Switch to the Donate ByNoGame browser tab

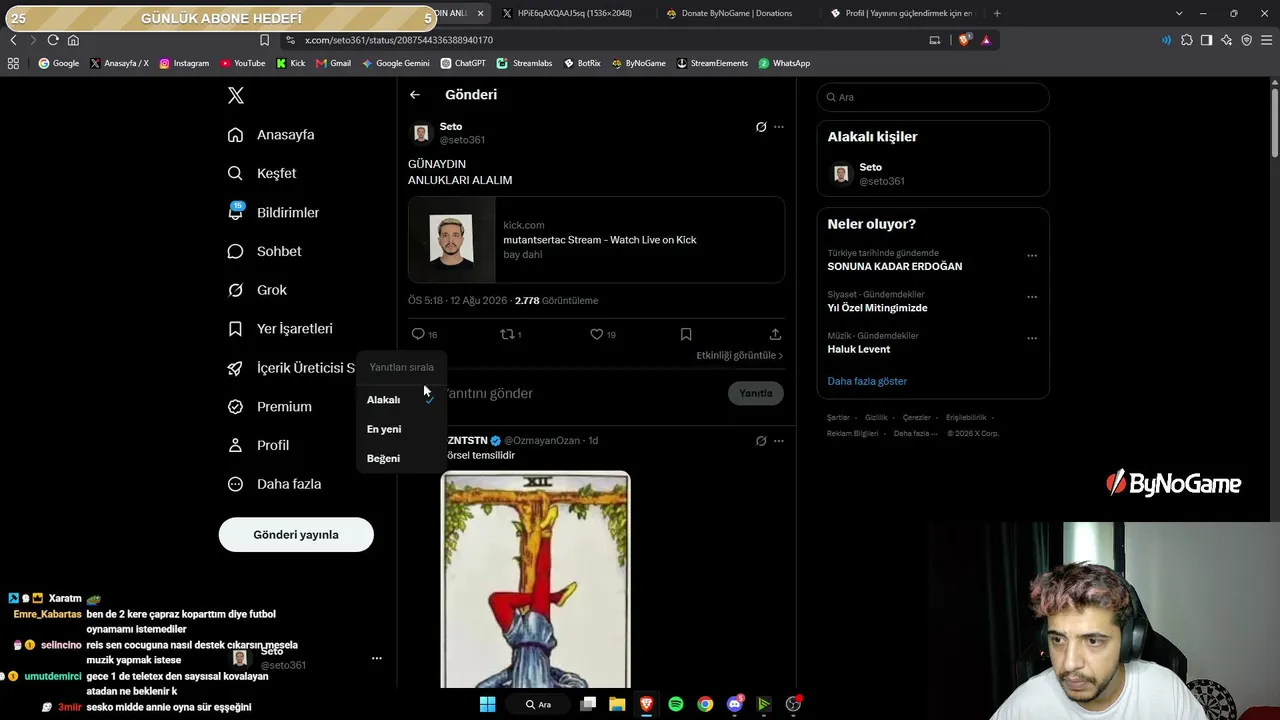pos(736,13)
